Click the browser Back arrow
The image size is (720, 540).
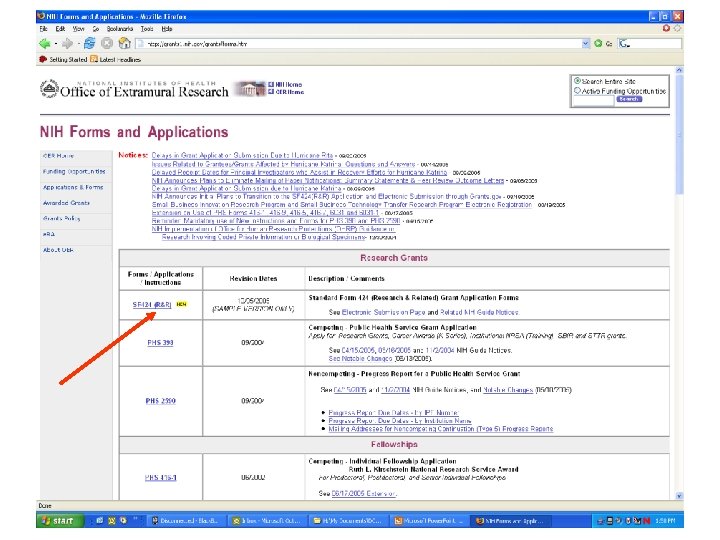coord(45,44)
